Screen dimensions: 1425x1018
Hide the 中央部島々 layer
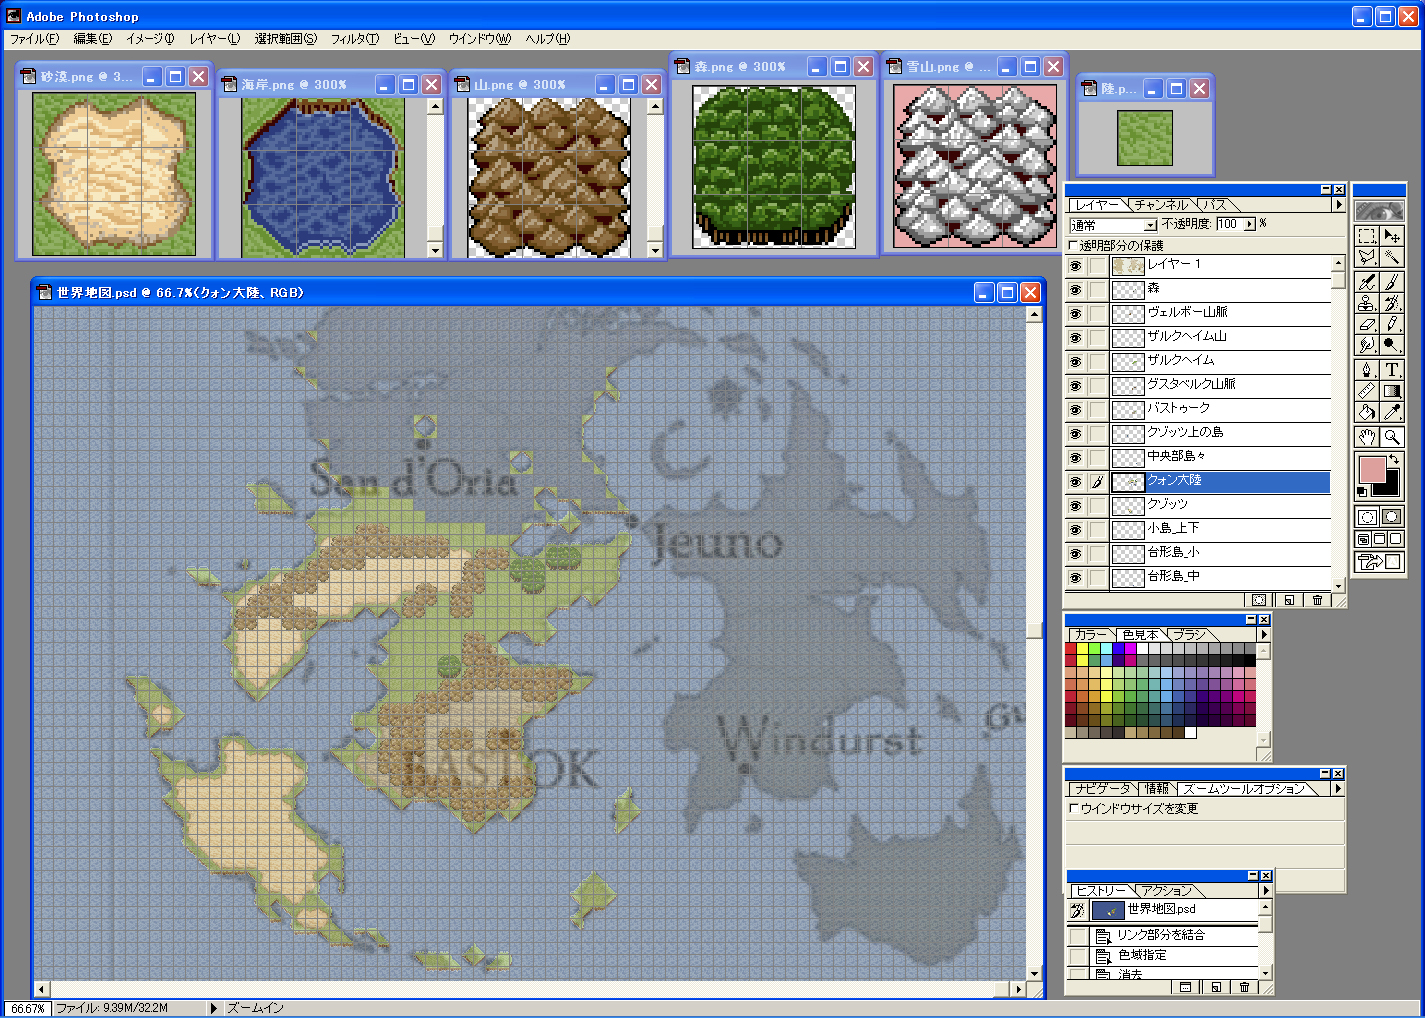click(1075, 458)
